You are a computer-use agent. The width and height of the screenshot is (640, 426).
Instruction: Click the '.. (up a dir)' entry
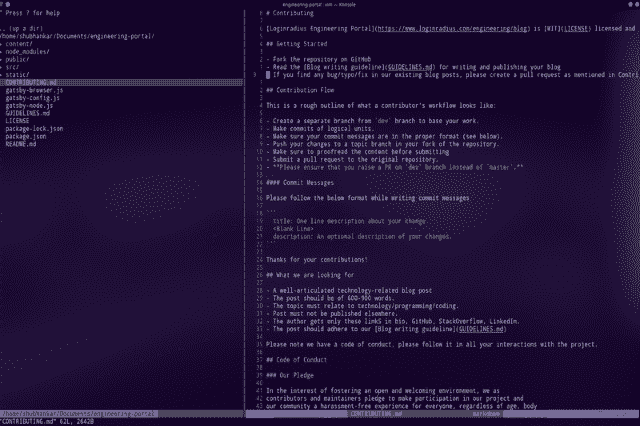pyautogui.click(x=22, y=29)
